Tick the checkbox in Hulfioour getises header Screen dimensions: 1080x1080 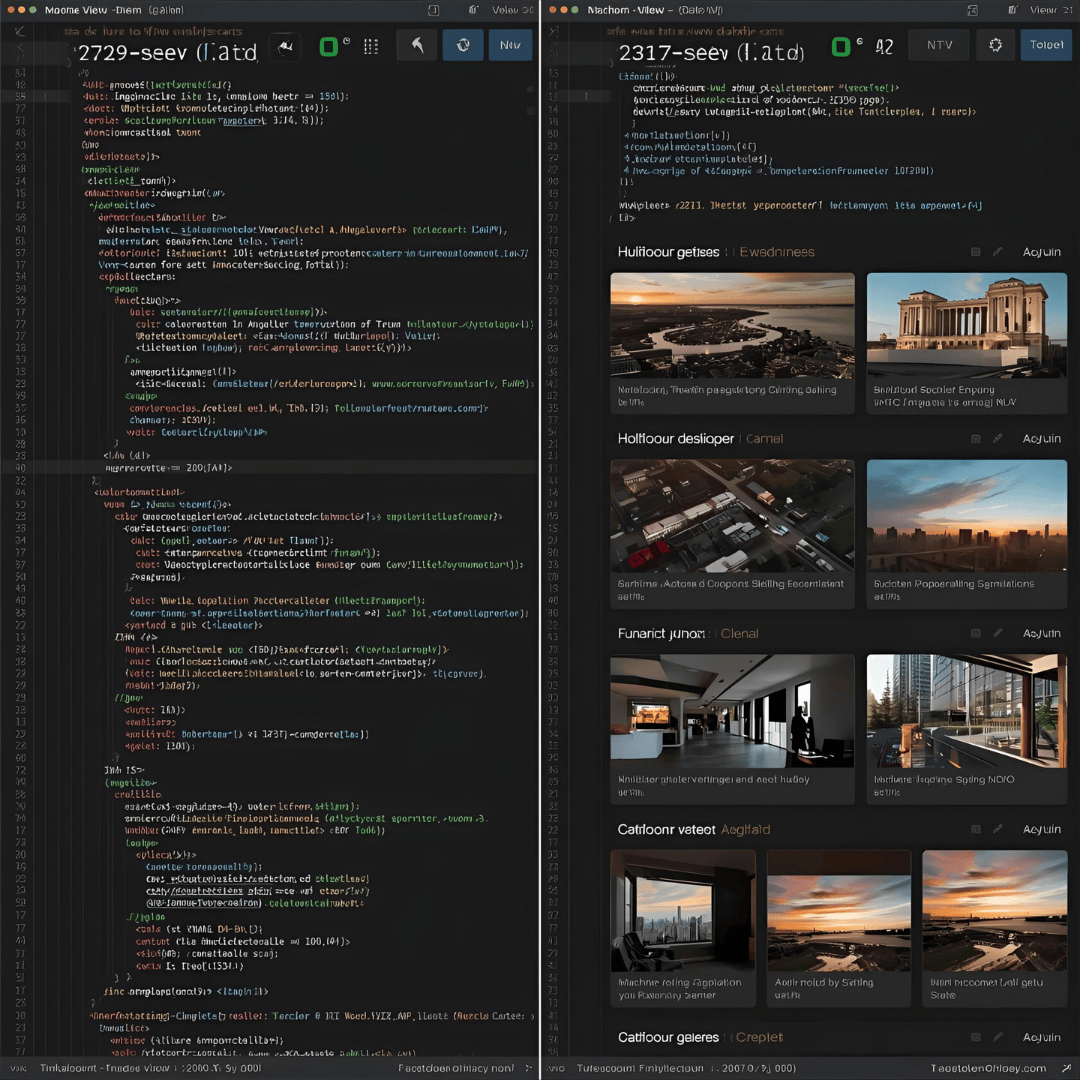pos(976,252)
